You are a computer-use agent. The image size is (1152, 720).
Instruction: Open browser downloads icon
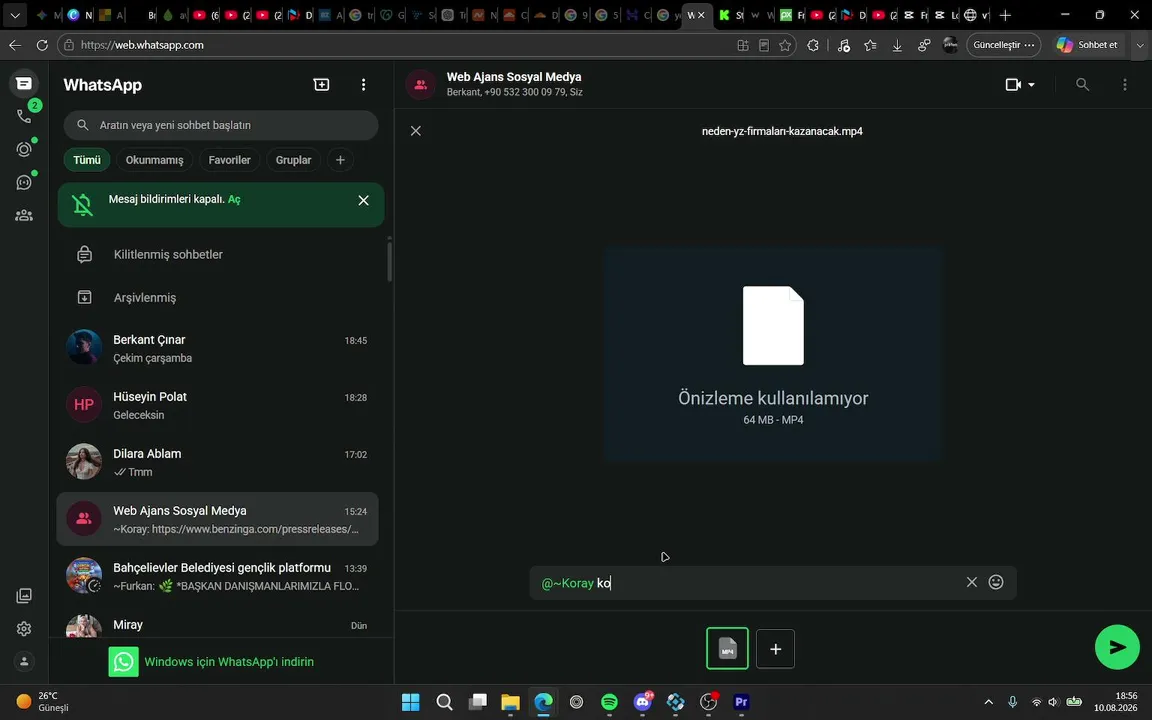click(897, 45)
